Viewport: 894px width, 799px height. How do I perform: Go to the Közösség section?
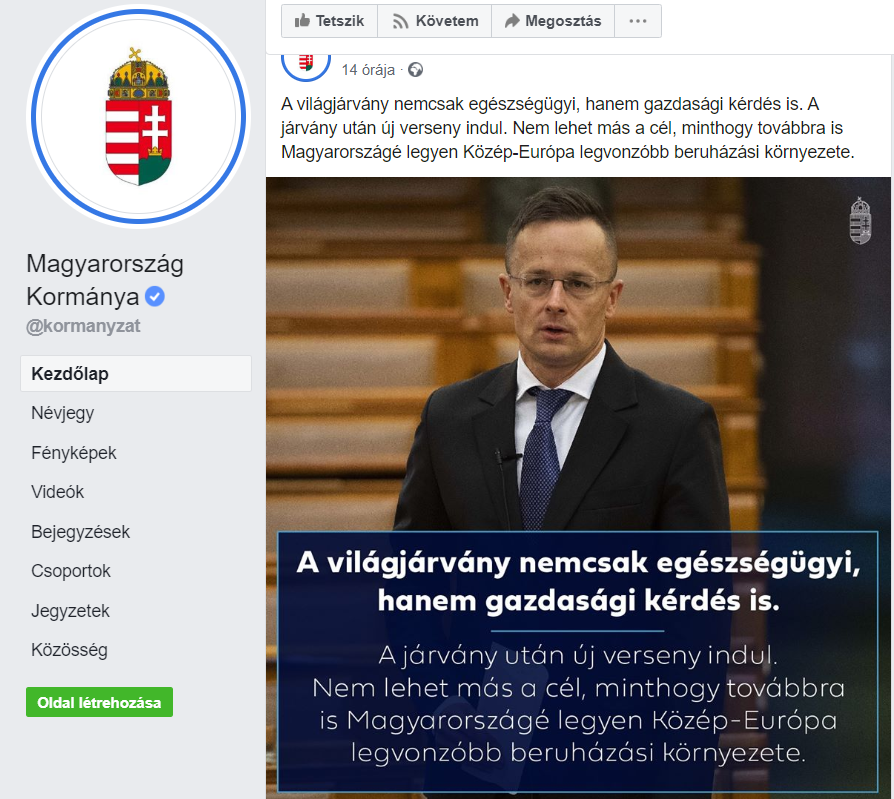click(69, 650)
